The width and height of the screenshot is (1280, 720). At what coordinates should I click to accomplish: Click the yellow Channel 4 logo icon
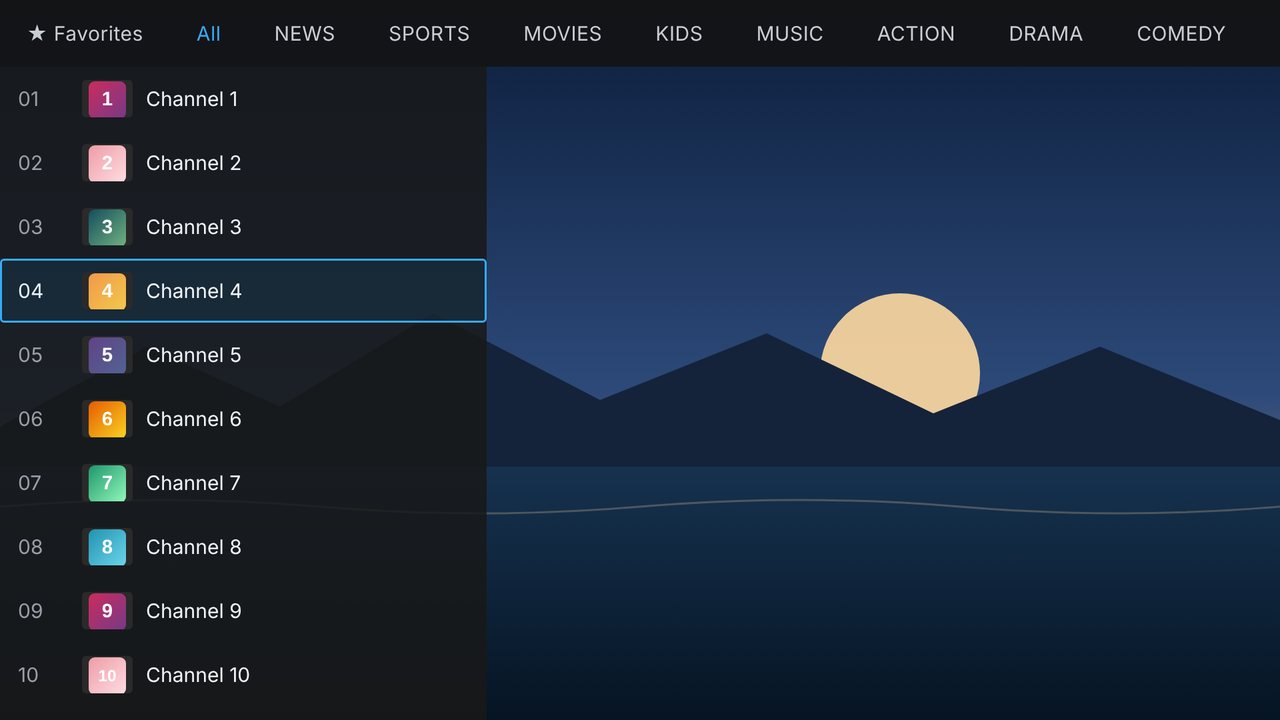pyautogui.click(x=107, y=291)
